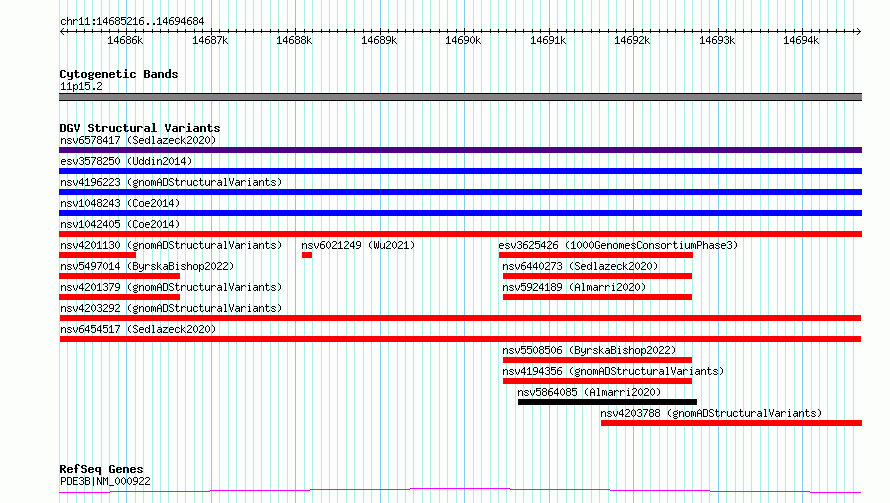Open esv3625426 (1000GenomesConsortiumPhase3) label
The height and width of the screenshot is (503, 890).
(x=618, y=245)
